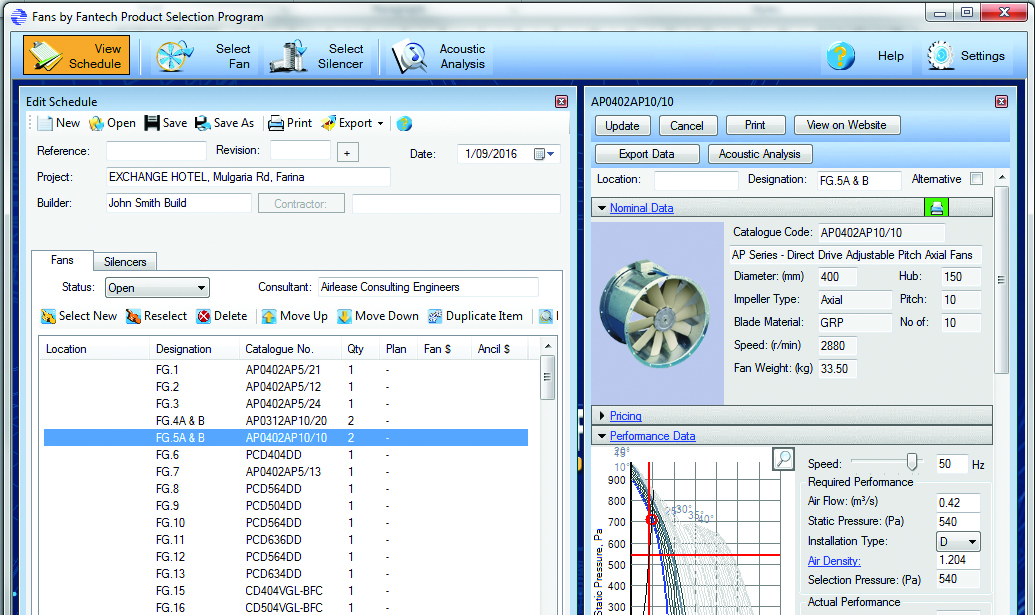
Task: Collapse the Performance Data section arrow
Action: coord(601,436)
